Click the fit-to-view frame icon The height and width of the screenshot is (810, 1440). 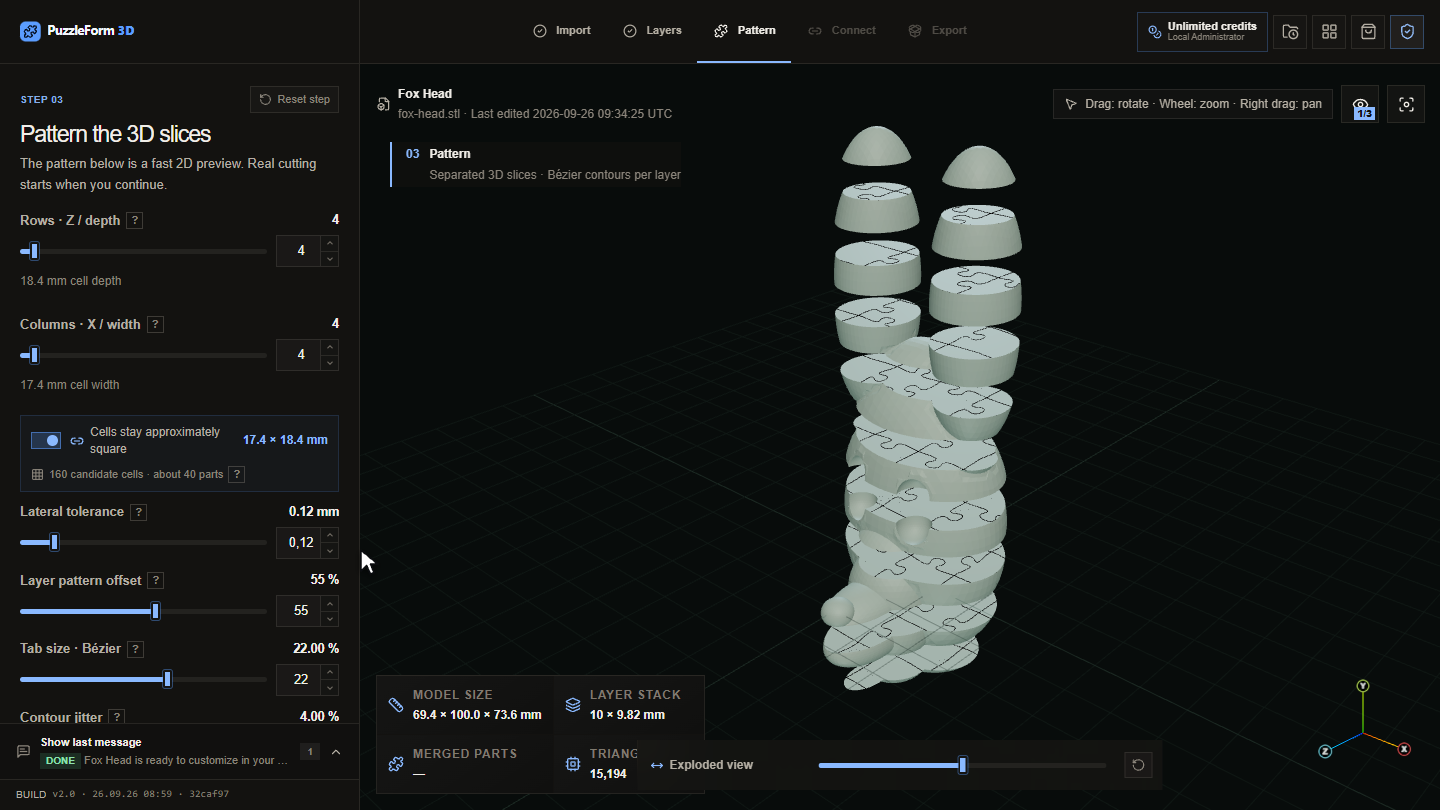point(1406,104)
